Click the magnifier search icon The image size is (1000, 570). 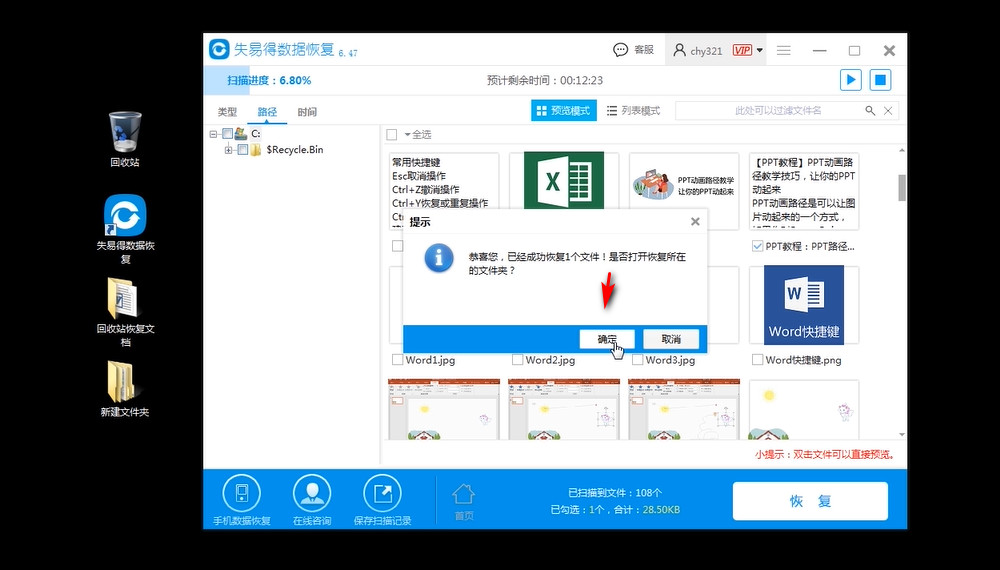pos(870,110)
